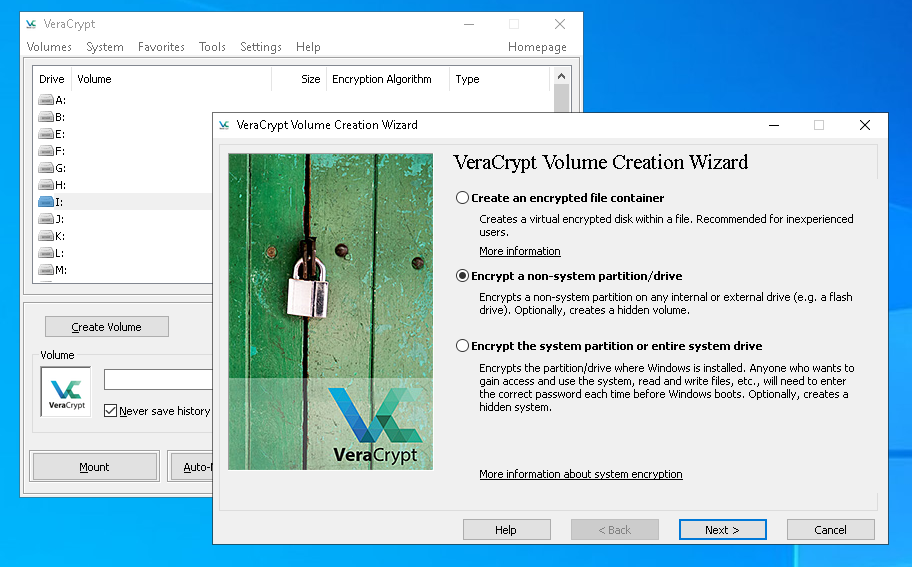Select drive A: icon in VeraCrypt list

click(46, 100)
